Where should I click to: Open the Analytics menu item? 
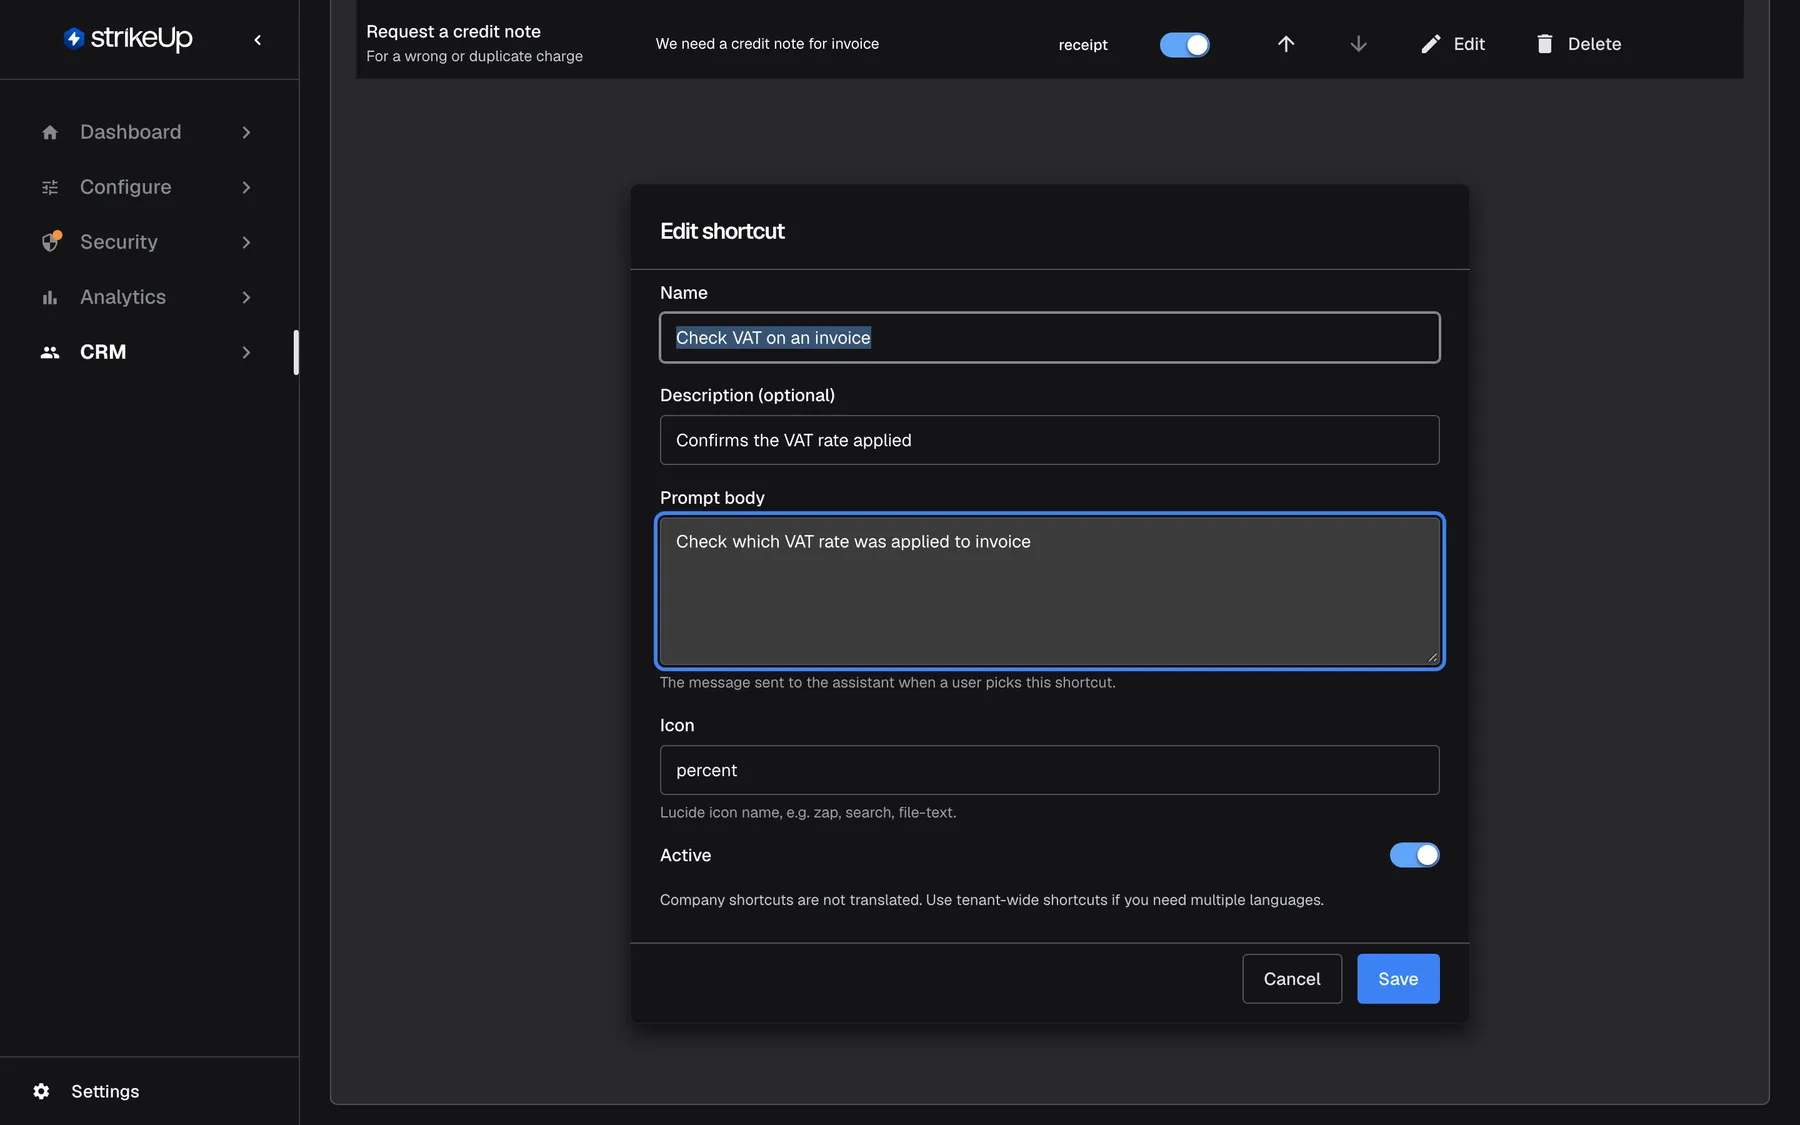tap(147, 297)
